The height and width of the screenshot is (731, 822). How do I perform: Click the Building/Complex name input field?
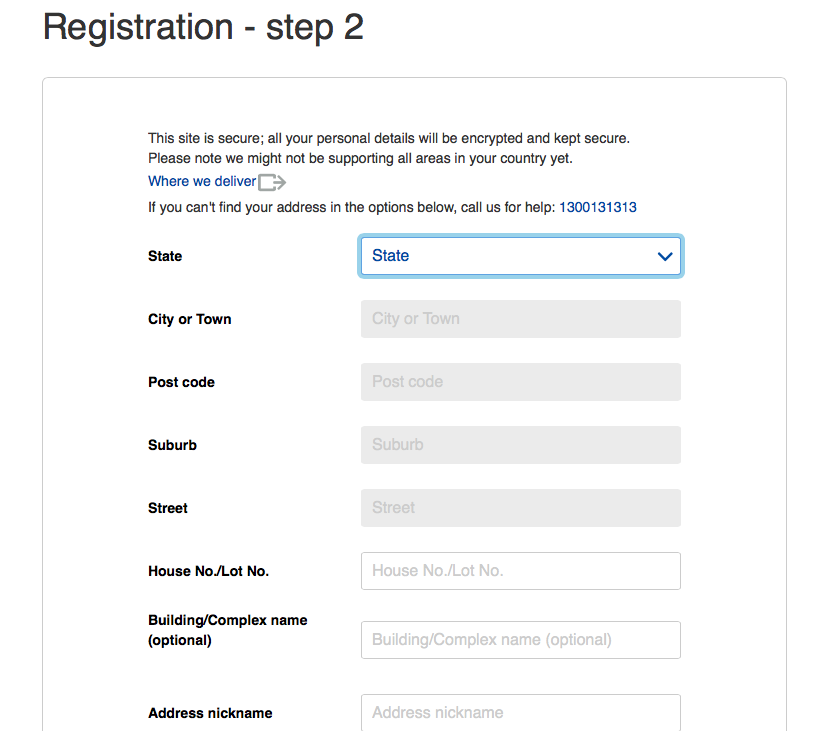[x=521, y=640]
